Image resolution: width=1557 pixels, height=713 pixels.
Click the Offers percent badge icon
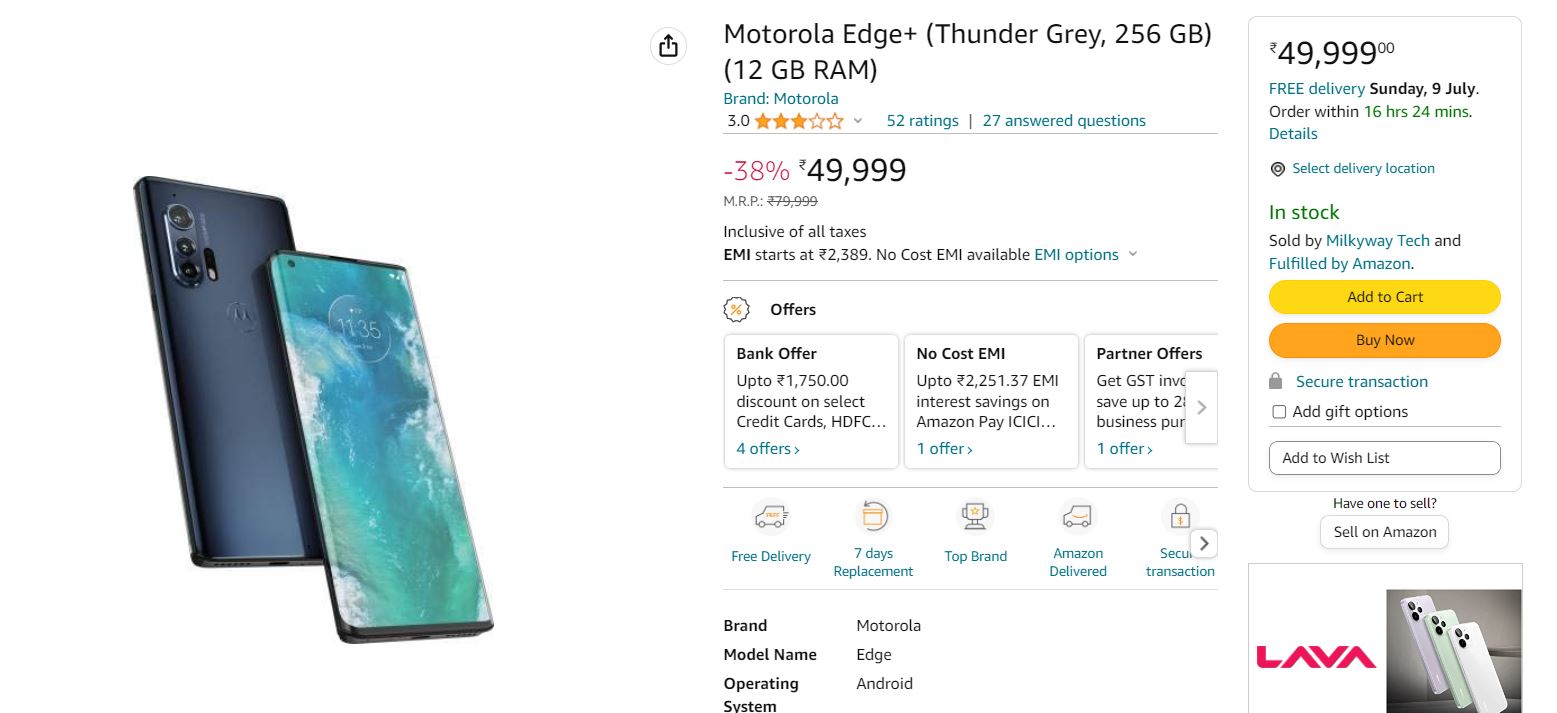(x=736, y=310)
